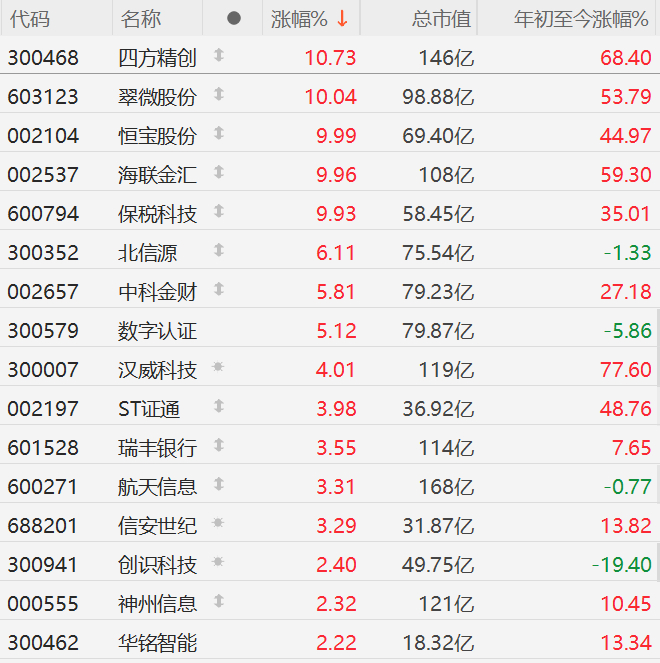Click the 36.92亿 market cap cell
The image size is (660, 663).
(x=438, y=409)
